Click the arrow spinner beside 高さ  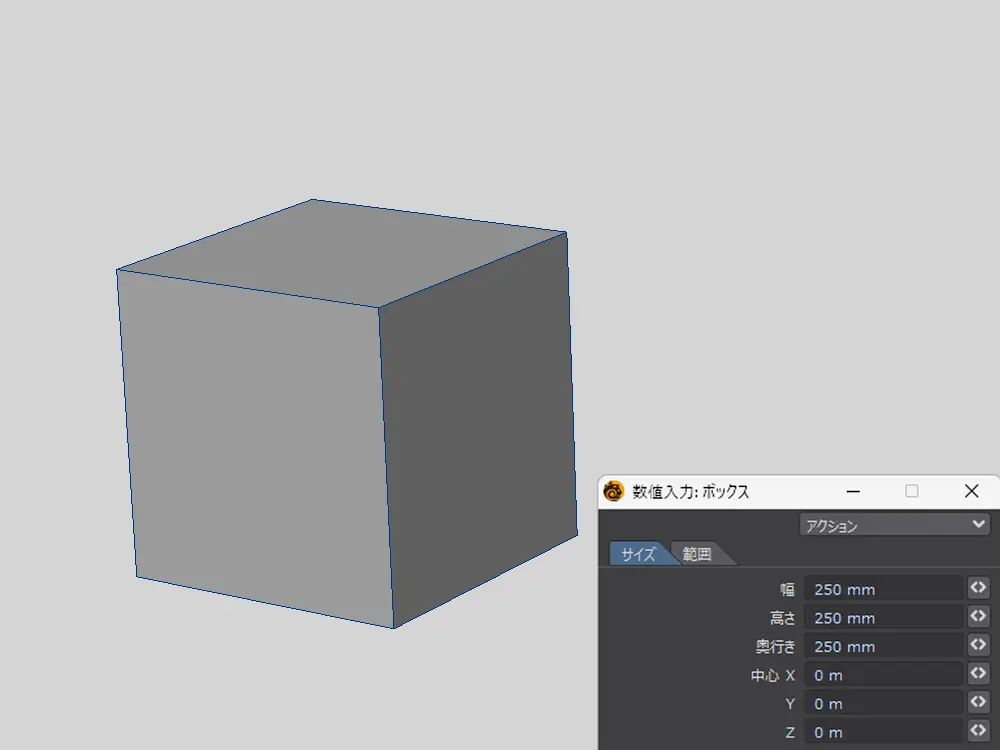click(x=978, y=617)
